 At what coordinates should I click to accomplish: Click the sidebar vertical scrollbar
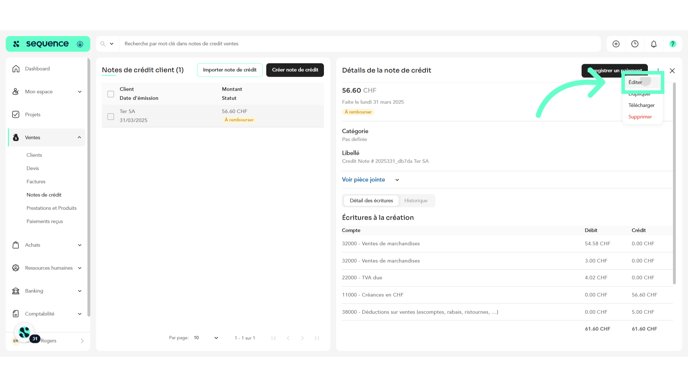(x=89, y=187)
